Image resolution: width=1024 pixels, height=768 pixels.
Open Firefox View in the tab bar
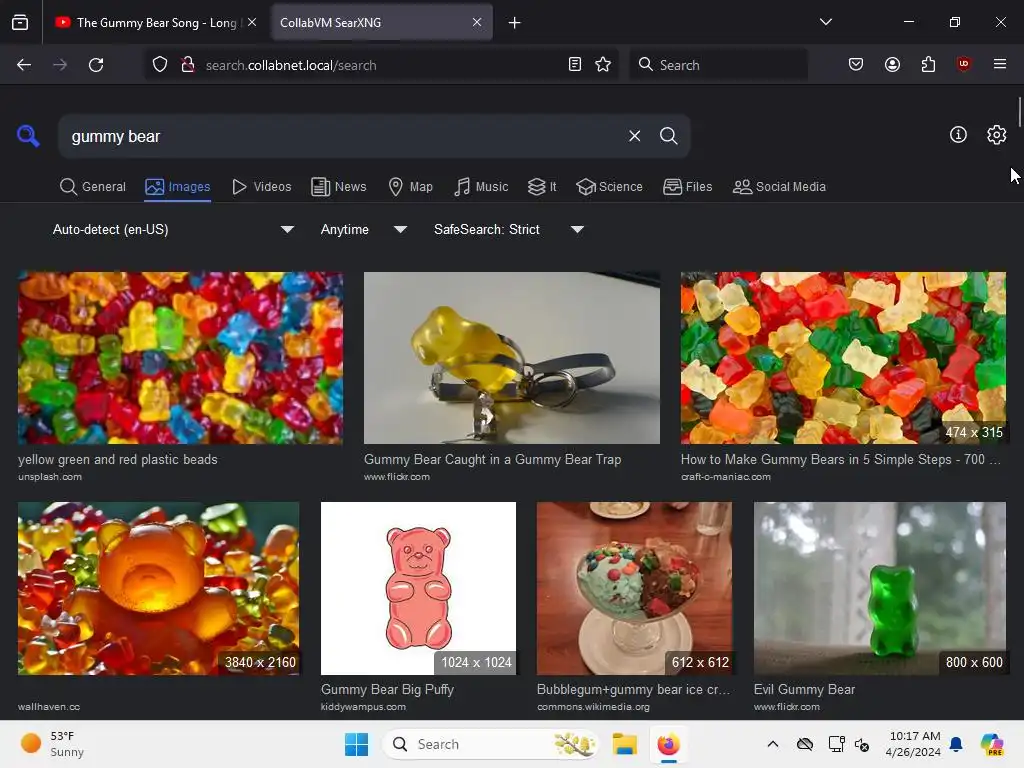pos(20,22)
